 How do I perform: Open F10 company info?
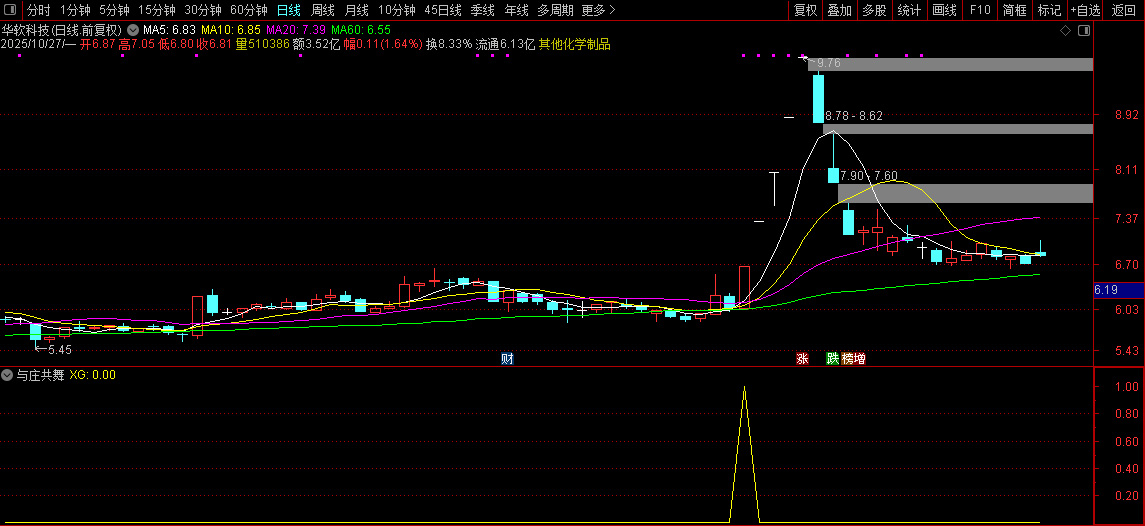pyautogui.click(x=980, y=10)
